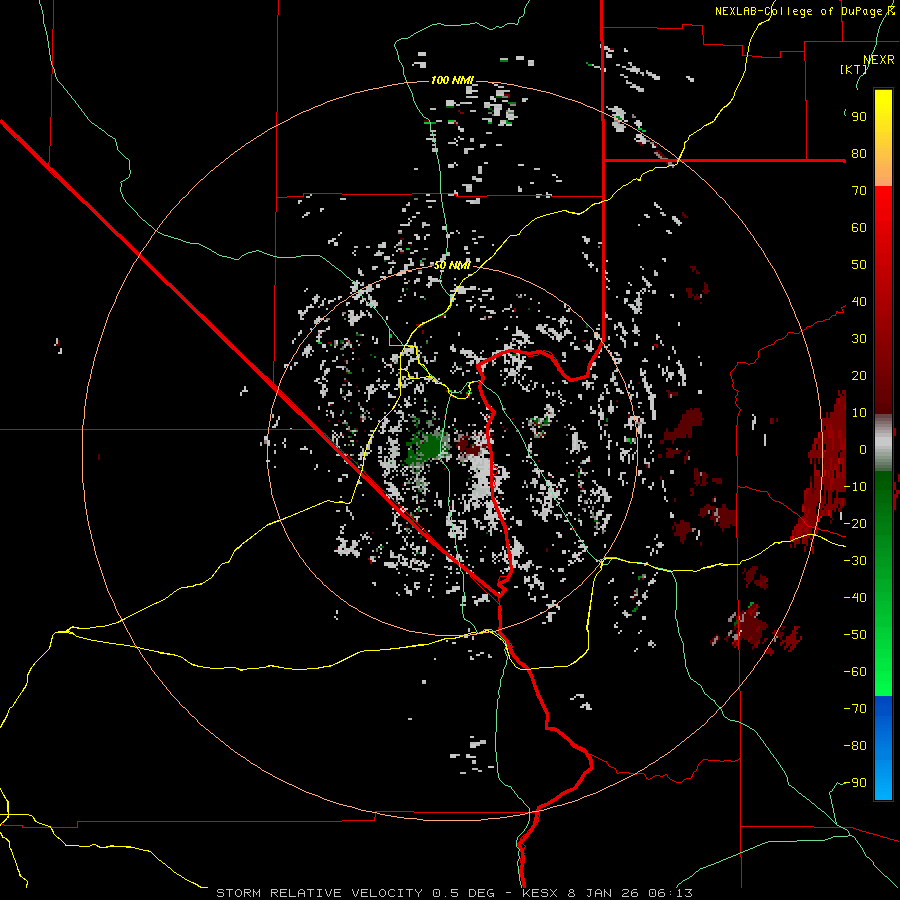Click the 100 NMI range ring label
Screen dimensions: 900x900
(x=452, y=80)
